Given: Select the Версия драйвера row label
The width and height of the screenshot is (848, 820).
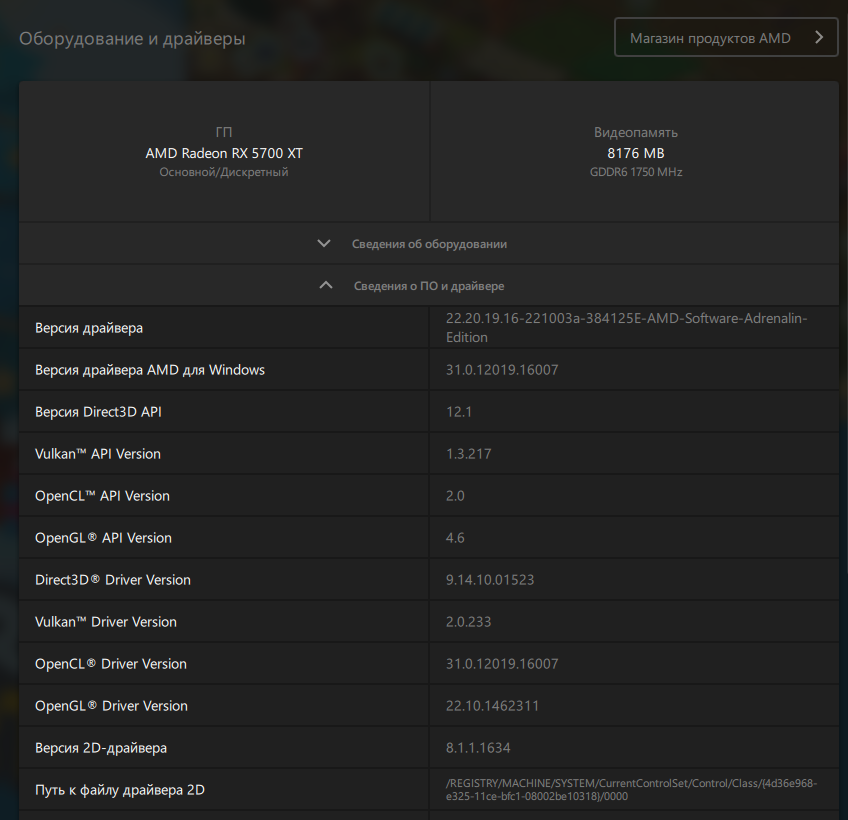Looking at the screenshot, I should 89,328.
